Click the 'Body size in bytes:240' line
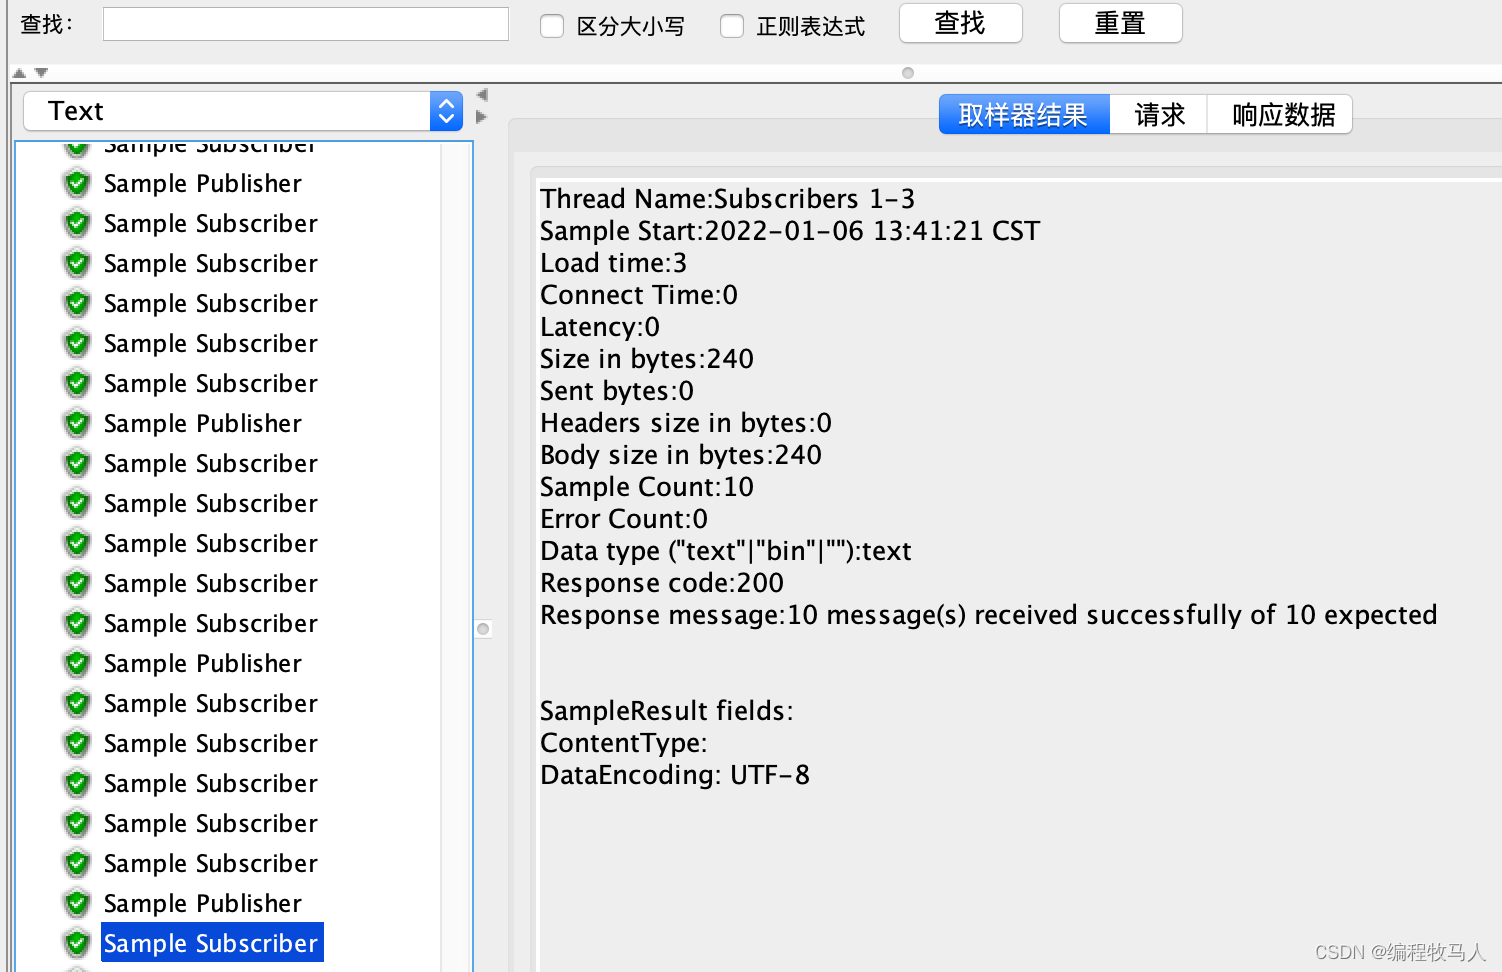 coord(681,455)
